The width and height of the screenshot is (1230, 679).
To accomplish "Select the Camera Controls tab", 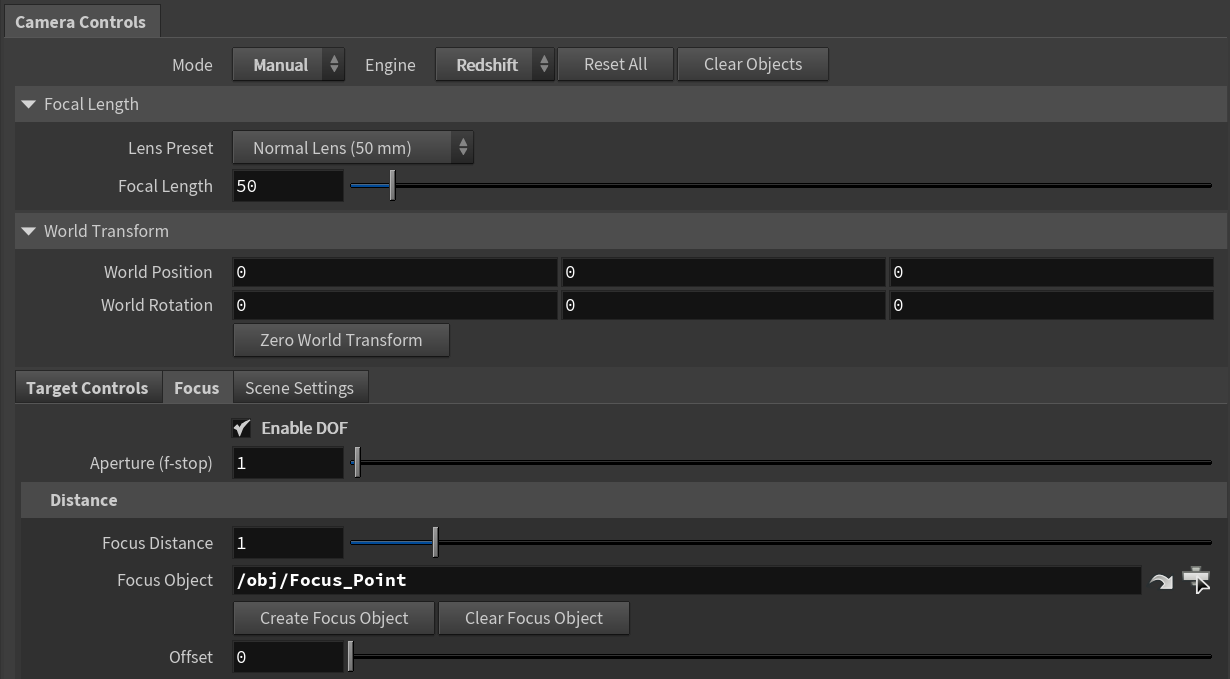I will 80,22.
